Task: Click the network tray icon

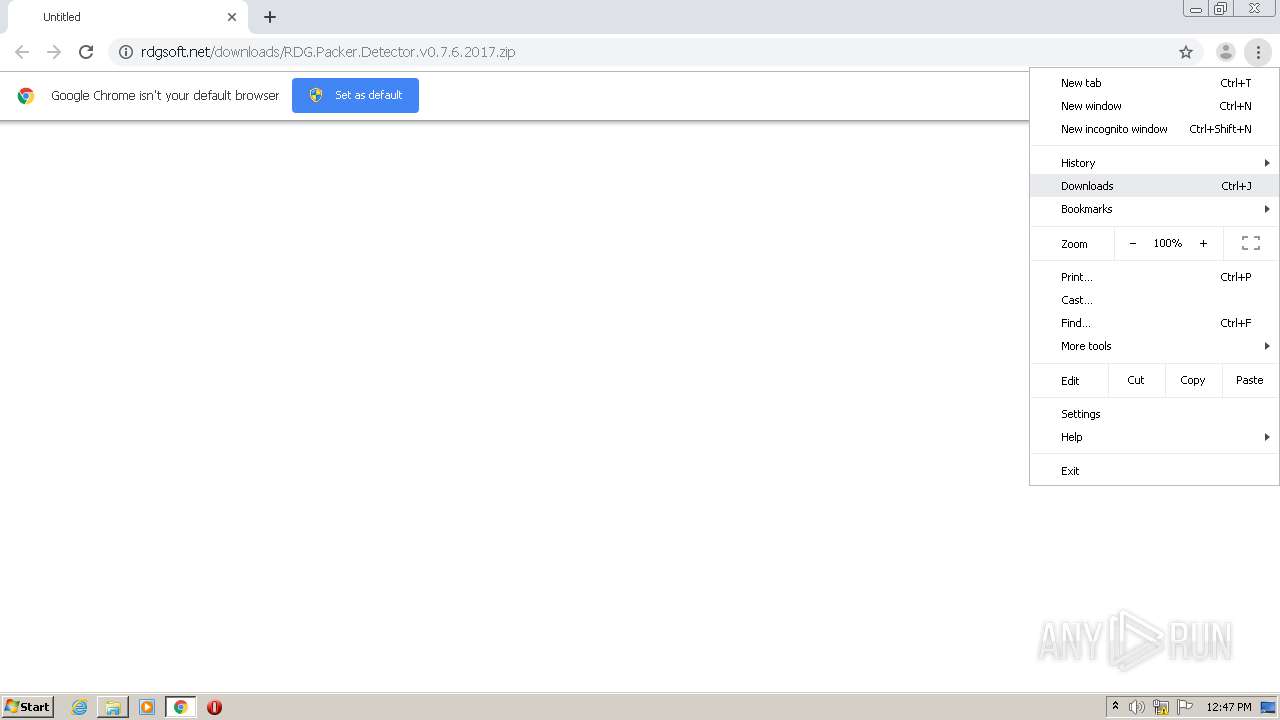Action: (1161, 707)
